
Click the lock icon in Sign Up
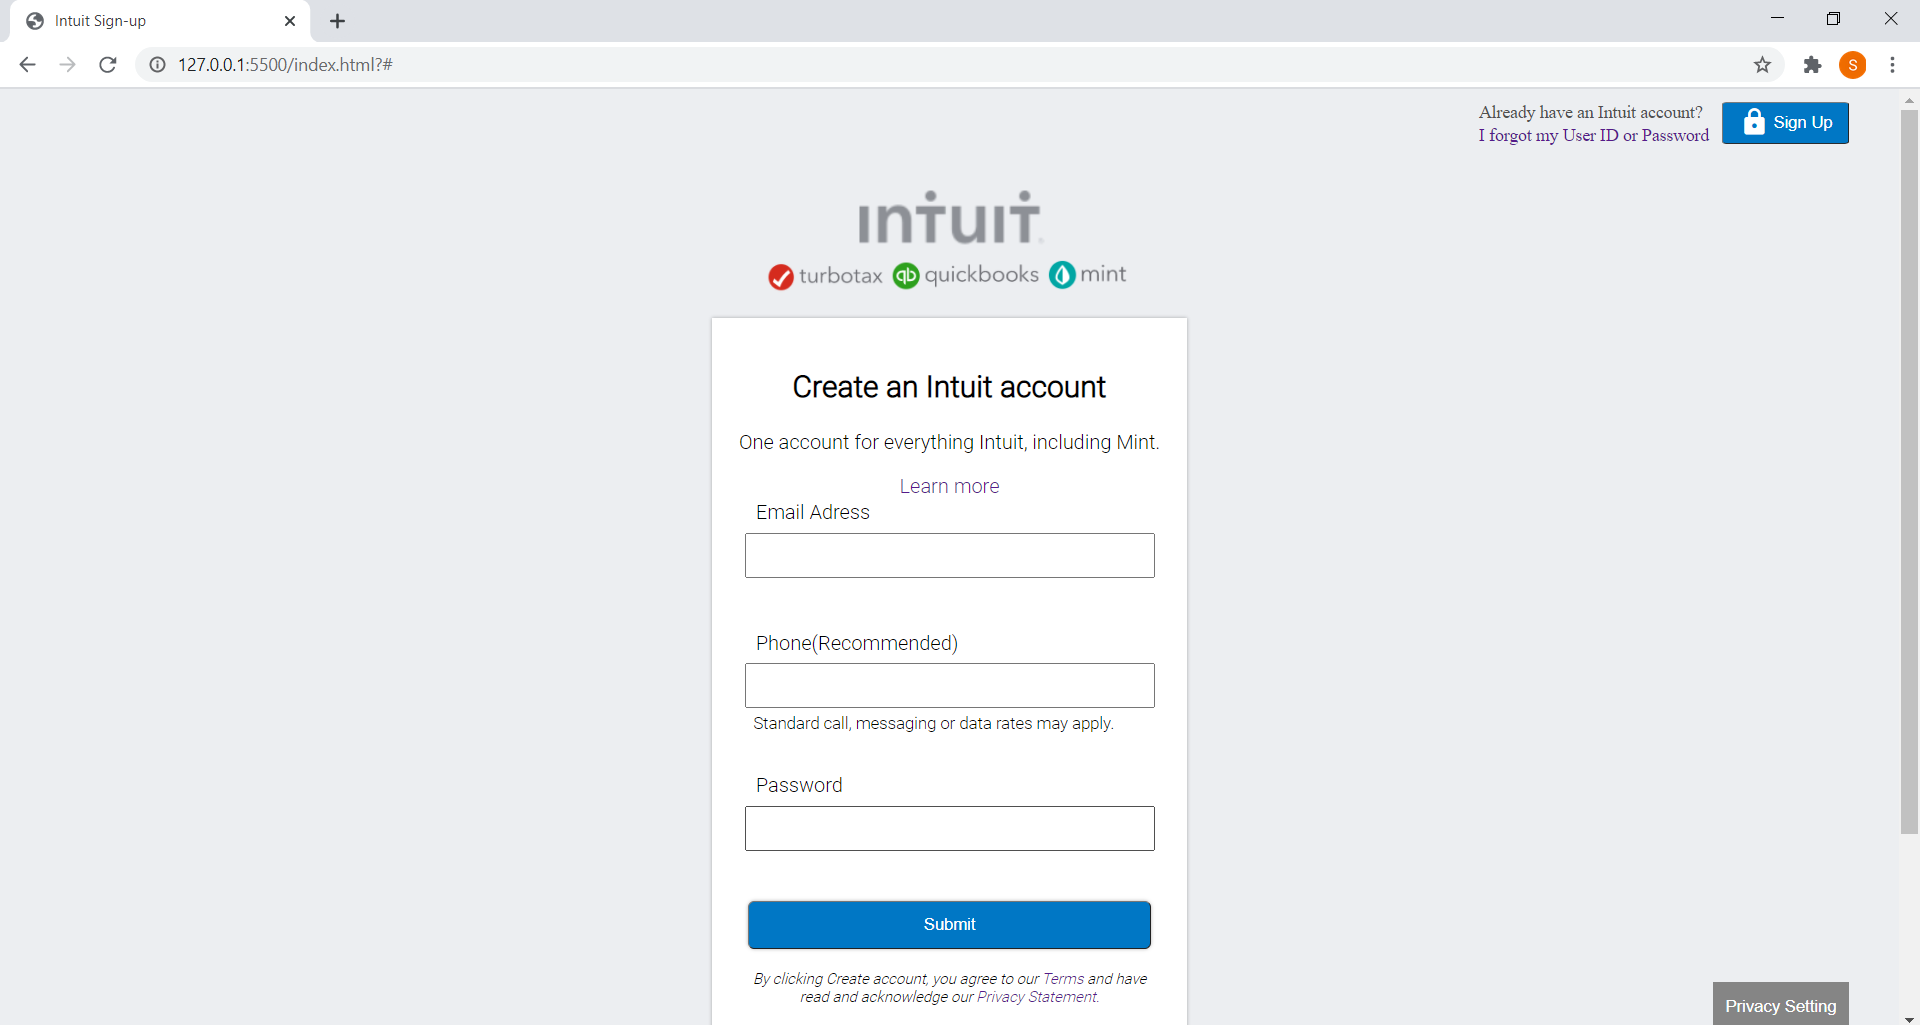pos(1754,122)
